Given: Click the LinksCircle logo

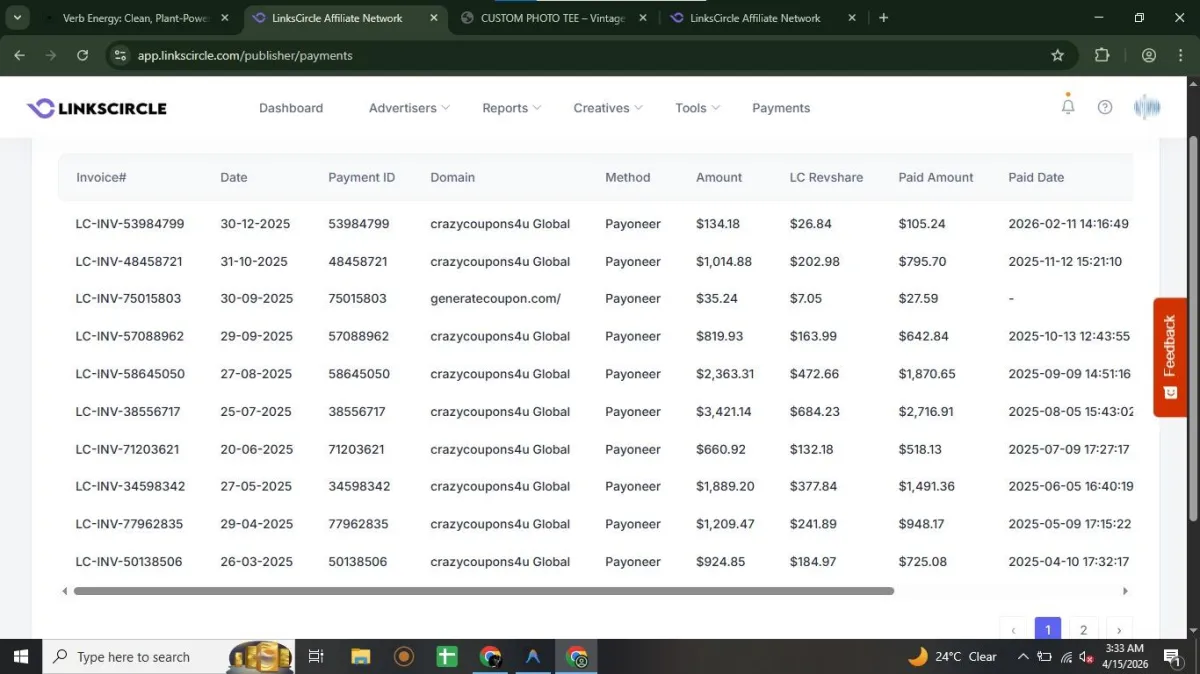Looking at the screenshot, I should click(97, 108).
